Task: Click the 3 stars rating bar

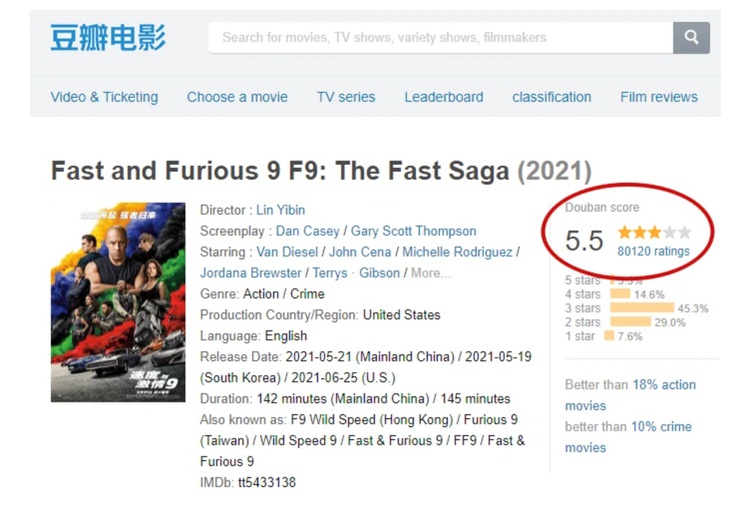Action: [x=640, y=308]
